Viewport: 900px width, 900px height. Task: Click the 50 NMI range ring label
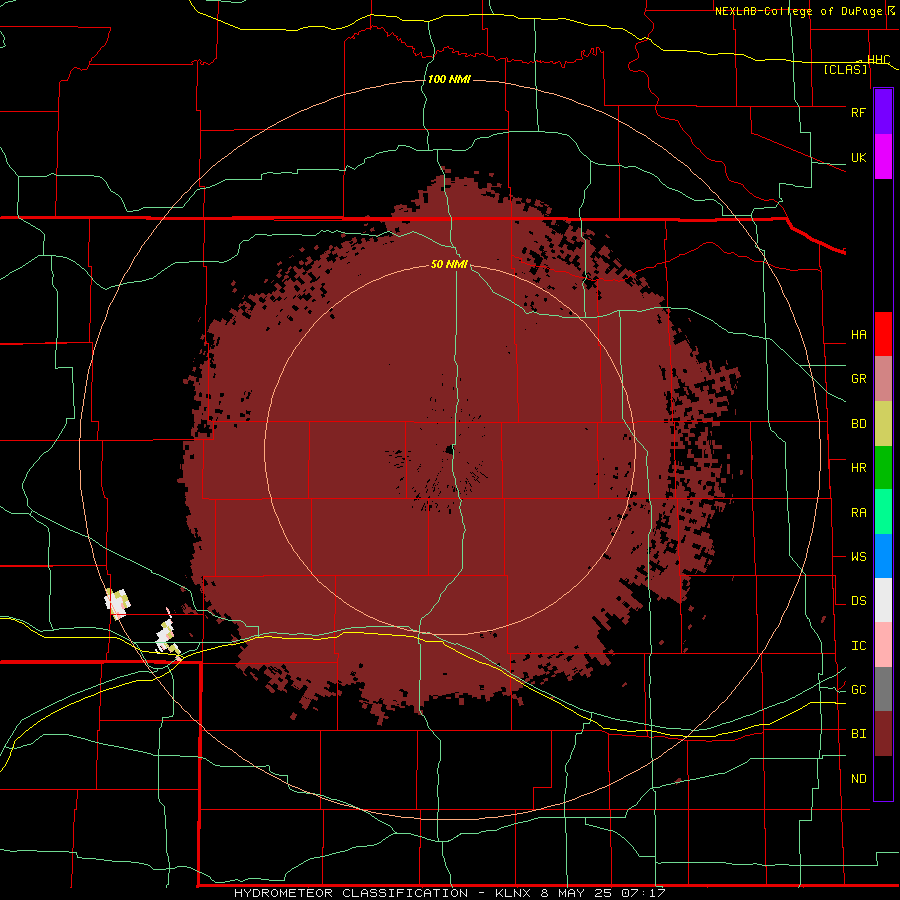point(449,264)
